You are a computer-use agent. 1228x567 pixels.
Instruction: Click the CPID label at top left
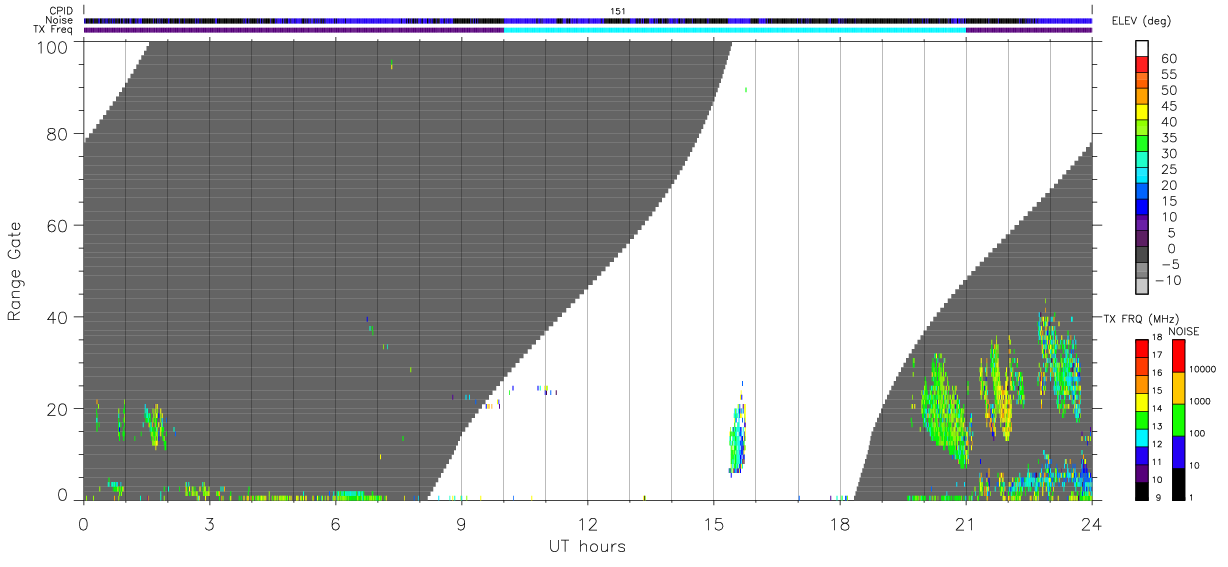pos(61,11)
